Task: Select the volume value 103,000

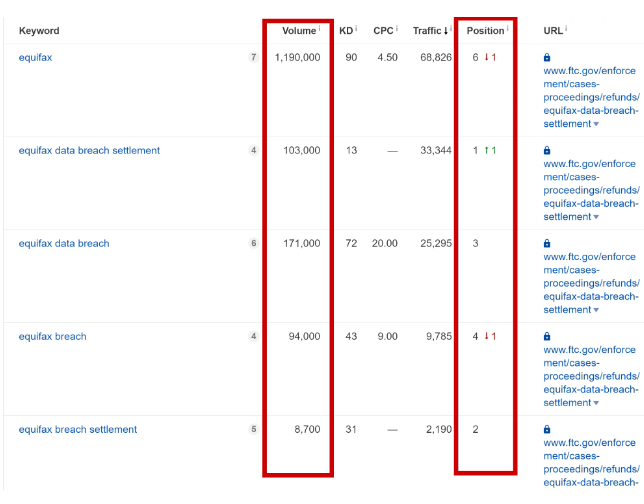Action: click(302, 150)
